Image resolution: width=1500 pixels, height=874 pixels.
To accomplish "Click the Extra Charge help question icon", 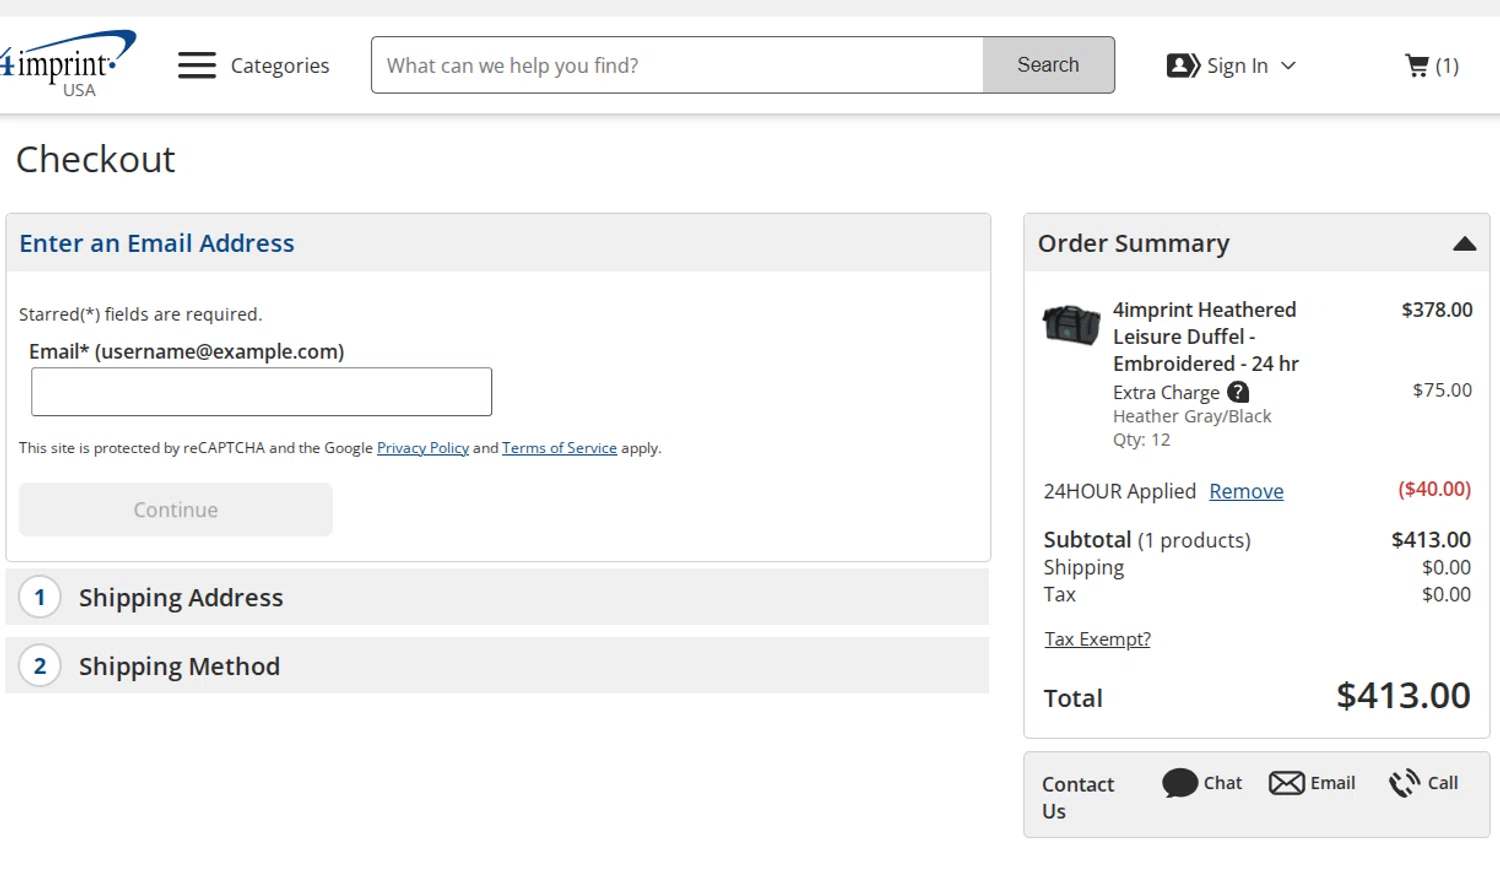I will tap(1238, 392).
